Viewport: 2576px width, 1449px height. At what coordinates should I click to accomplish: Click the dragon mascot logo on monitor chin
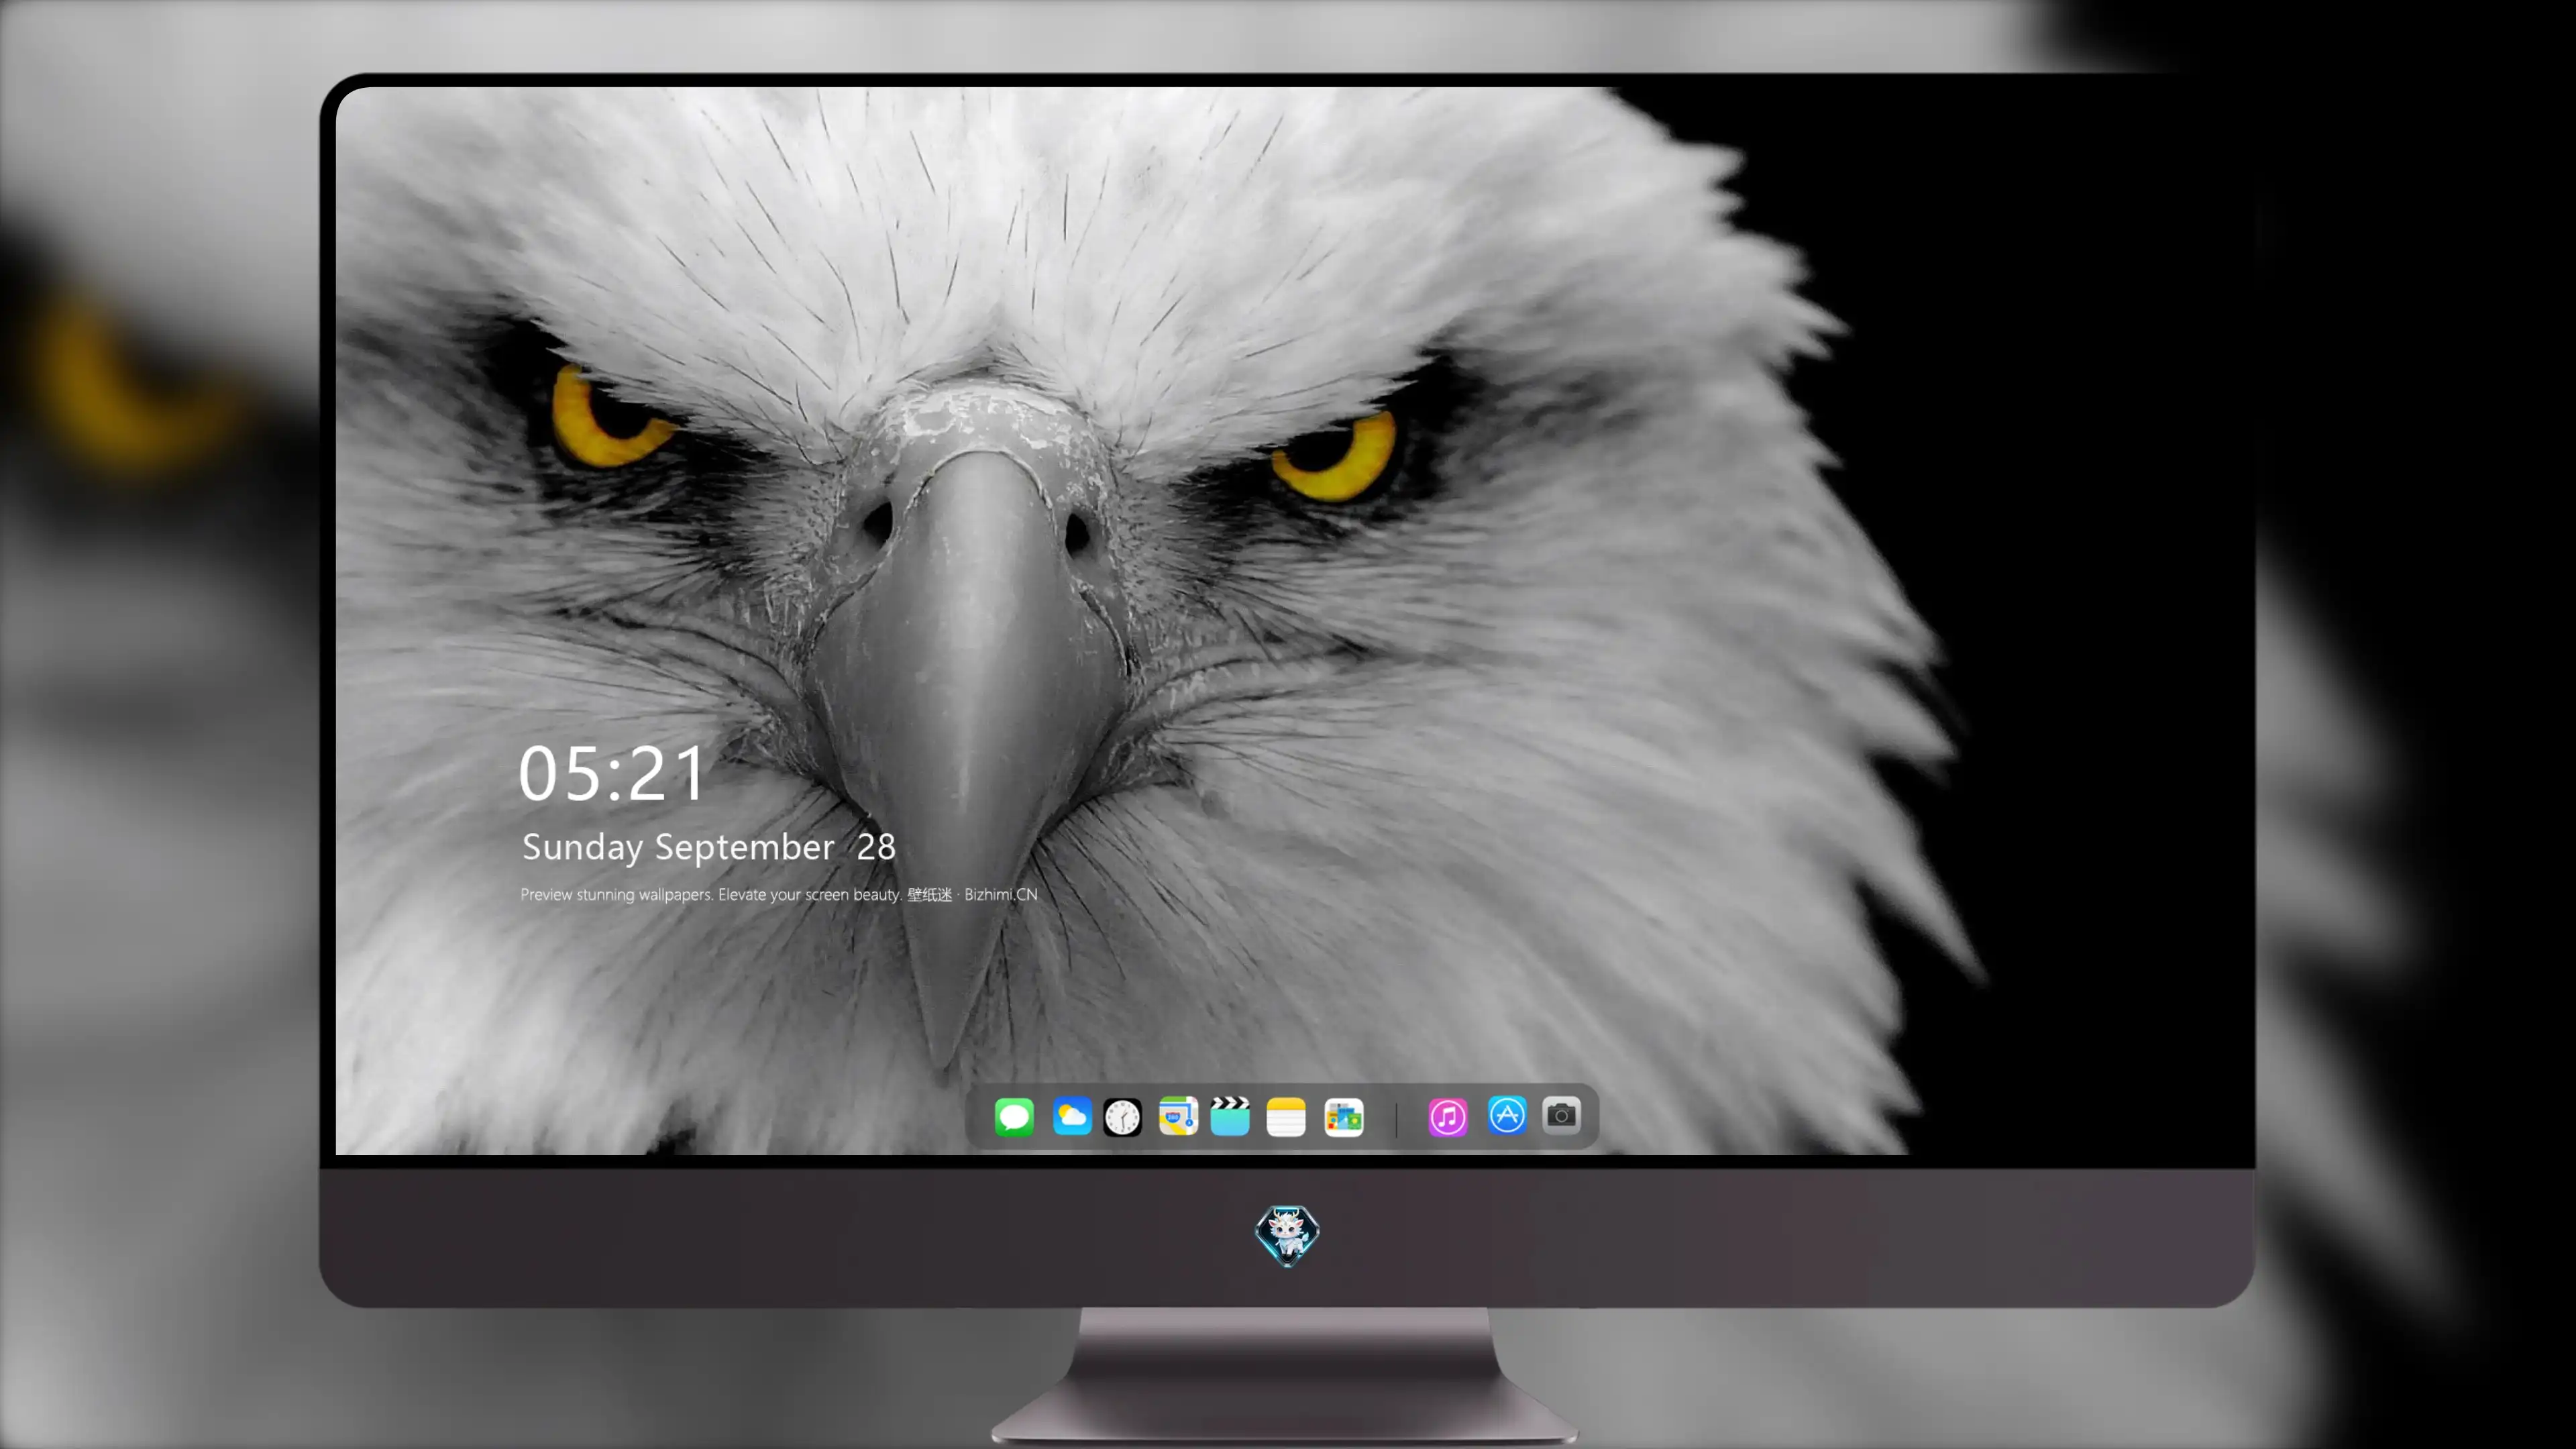click(1287, 1236)
